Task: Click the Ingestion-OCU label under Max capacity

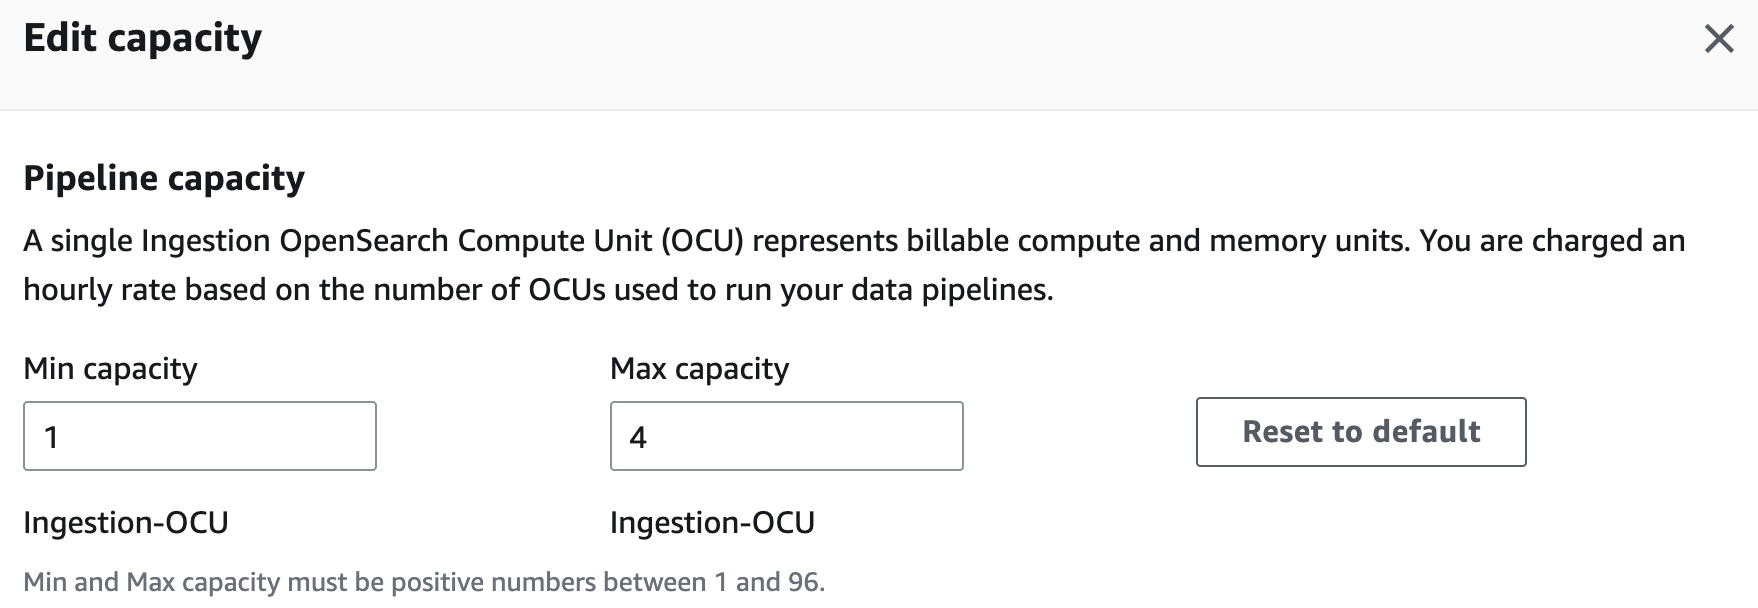Action: pyautogui.click(x=712, y=522)
